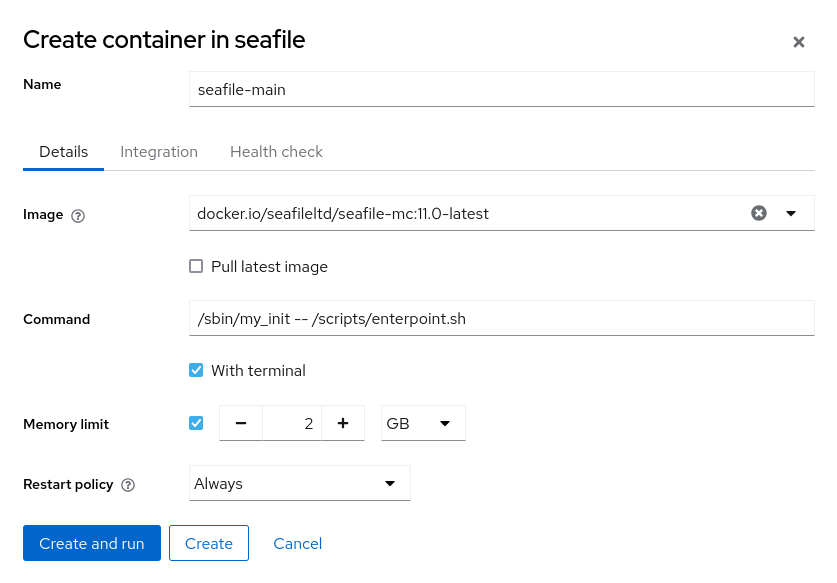This screenshot has height=583, width=837.
Task: Close the Create container dialog
Action: pyautogui.click(x=799, y=42)
